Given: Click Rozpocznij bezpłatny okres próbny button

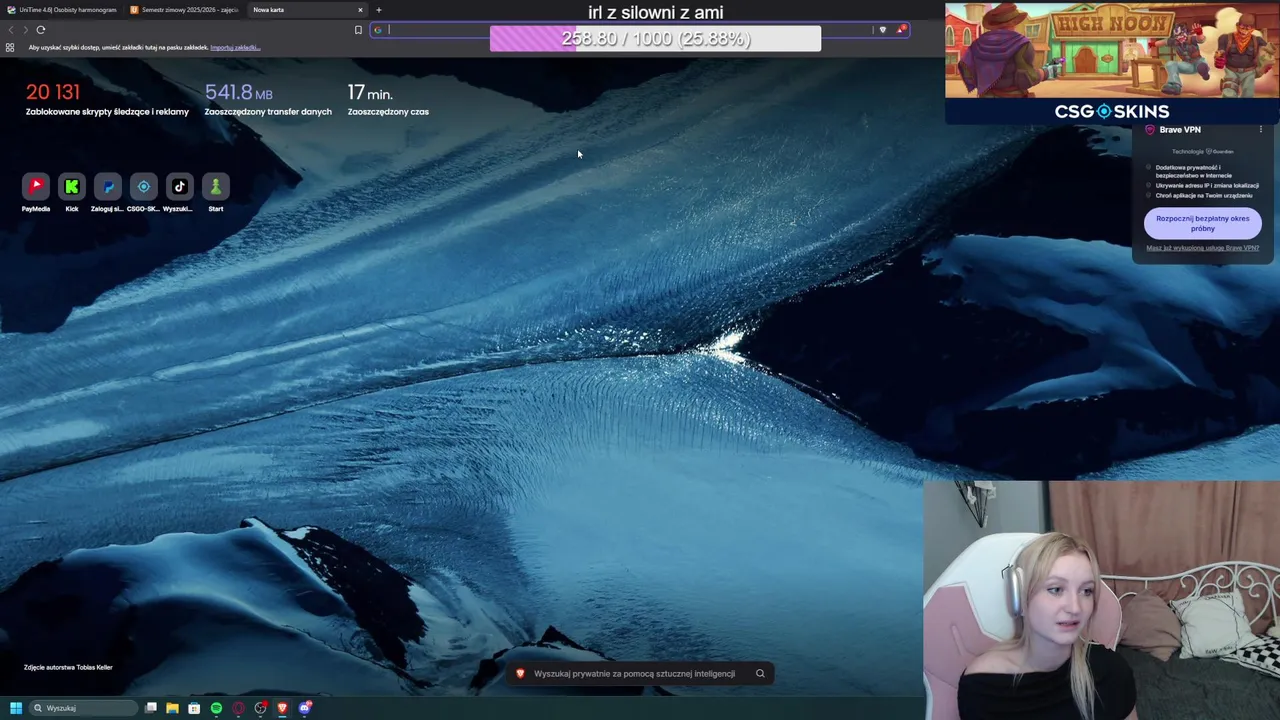Looking at the screenshot, I should [1203, 223].
